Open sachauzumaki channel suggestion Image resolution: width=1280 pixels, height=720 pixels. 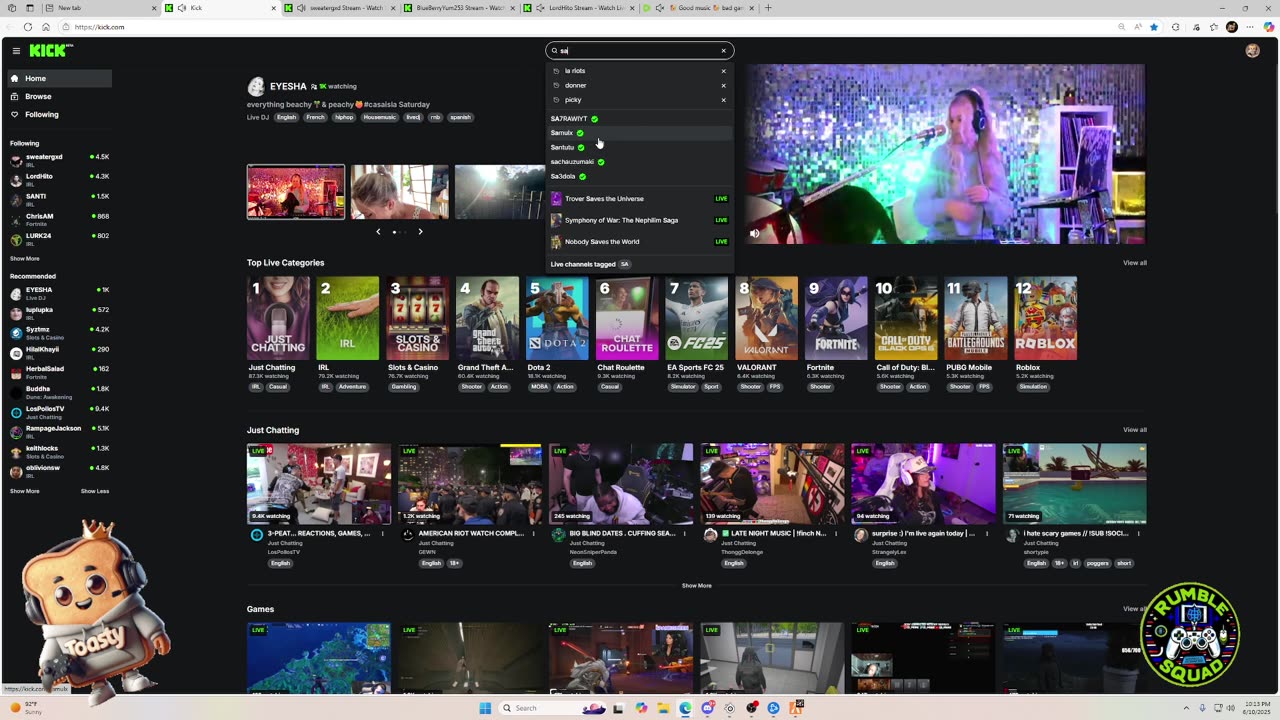[640, 162]
